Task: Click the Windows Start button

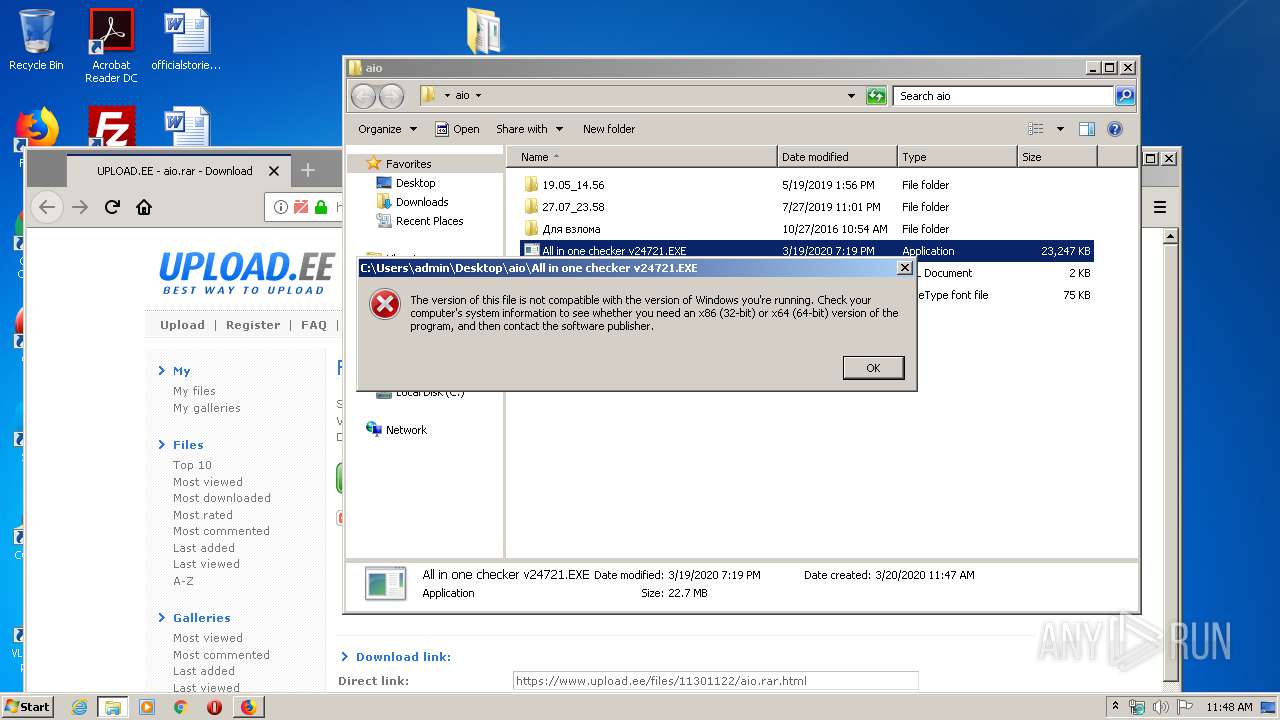Action: coord(27,706)
